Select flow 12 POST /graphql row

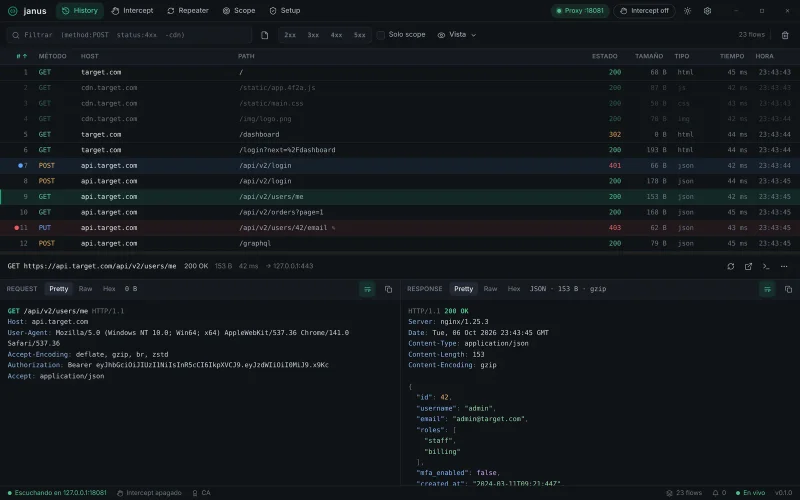[400, 243]
